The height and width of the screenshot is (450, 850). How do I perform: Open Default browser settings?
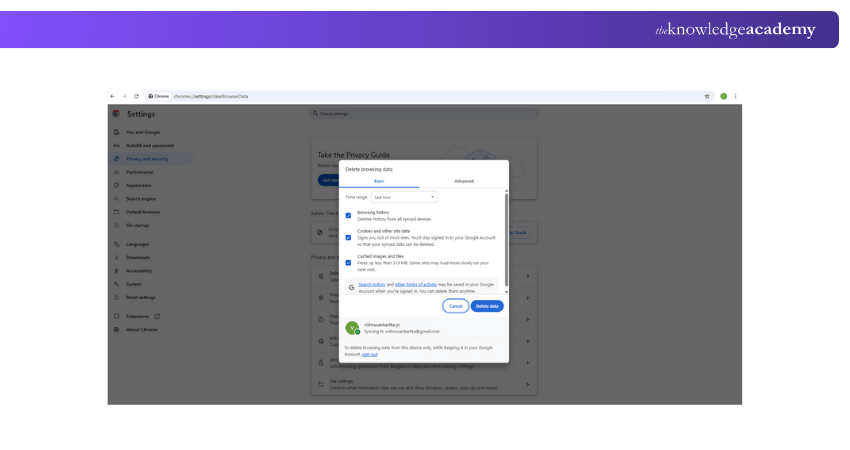[143, 212]
